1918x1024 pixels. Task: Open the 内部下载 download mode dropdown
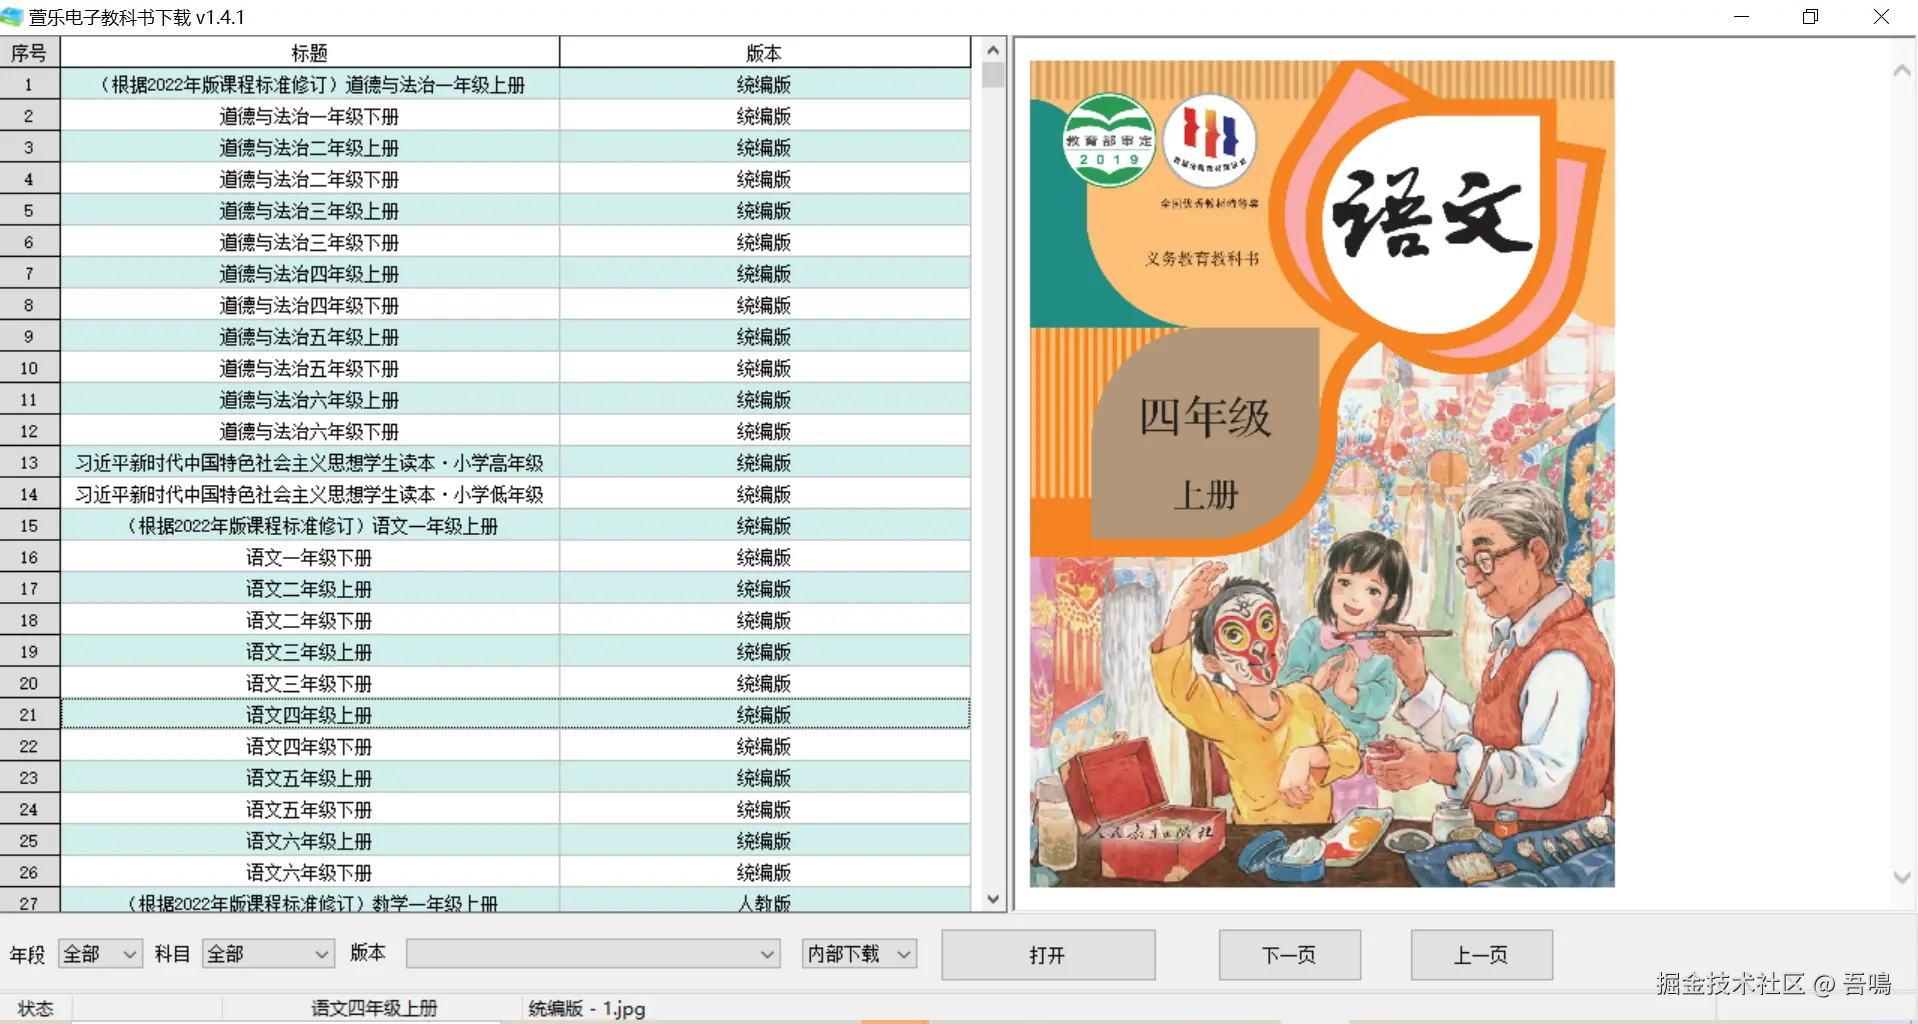pos(859,954)
